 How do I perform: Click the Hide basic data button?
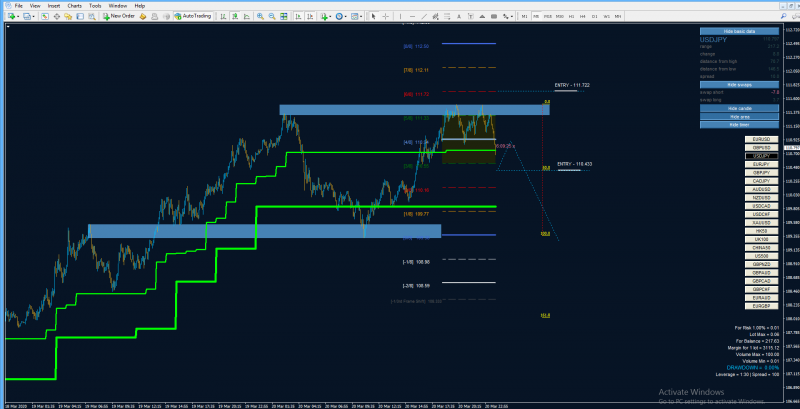click(x=739, y=31)
